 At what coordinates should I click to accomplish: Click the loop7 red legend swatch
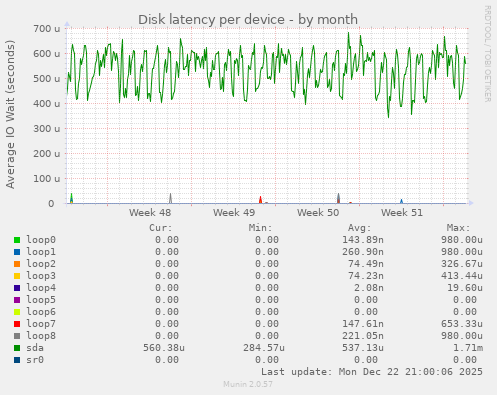tap(17, 324)
